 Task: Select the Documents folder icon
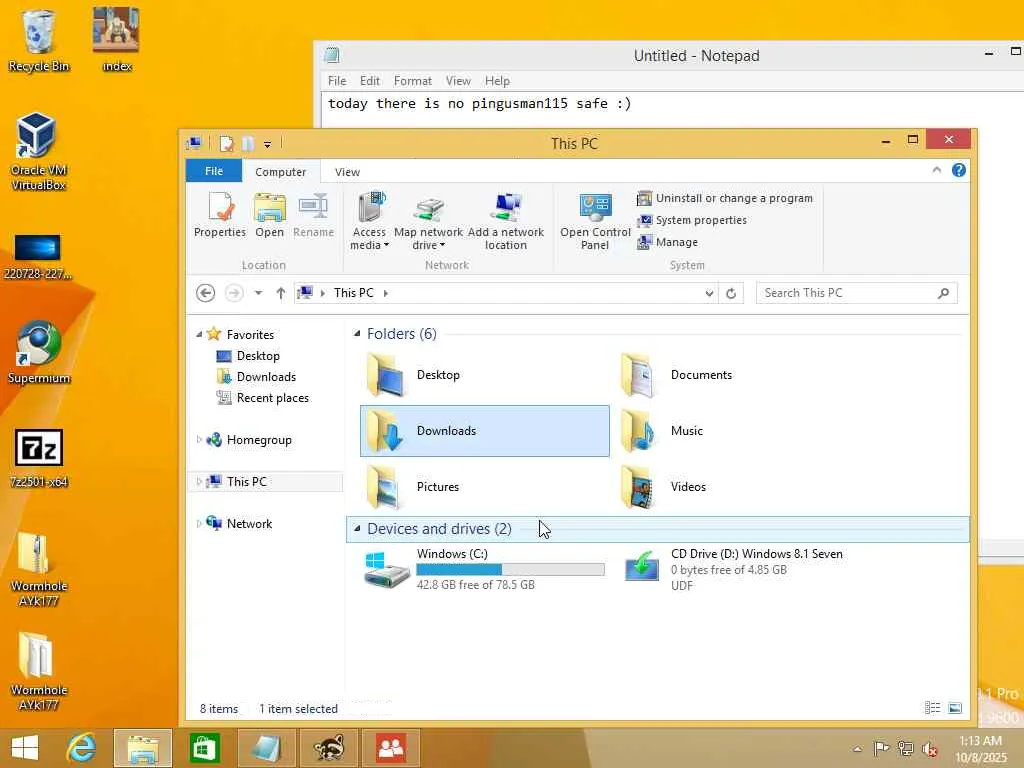click(x=640, y=375)
